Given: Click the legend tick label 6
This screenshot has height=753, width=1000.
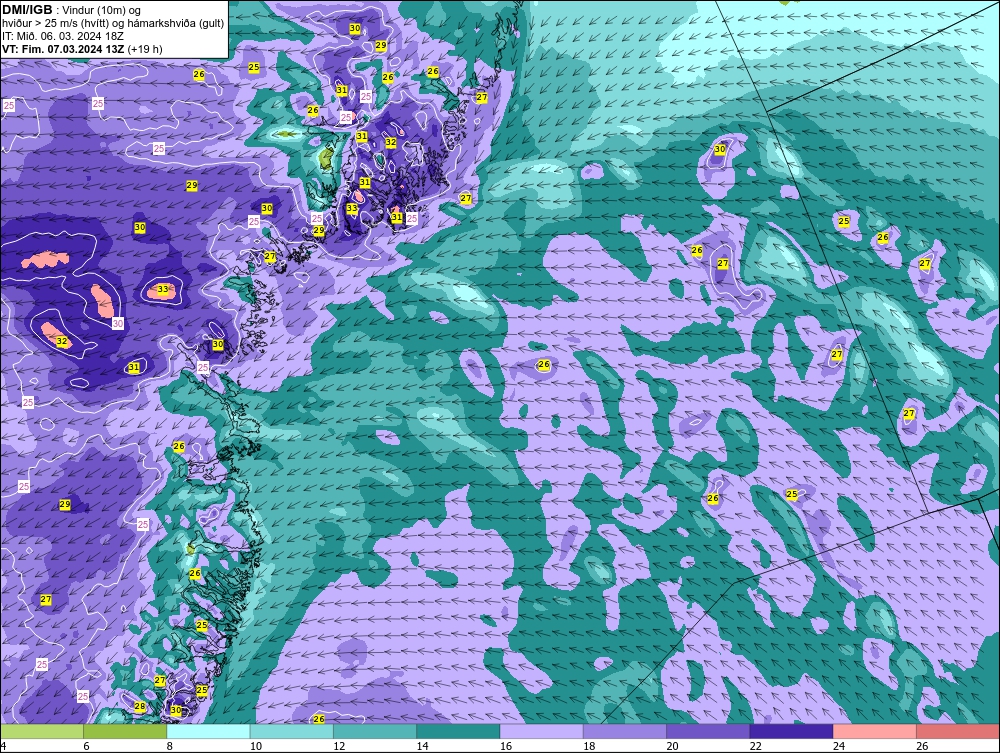Looking at the screenshot, I should pos(86,746).
